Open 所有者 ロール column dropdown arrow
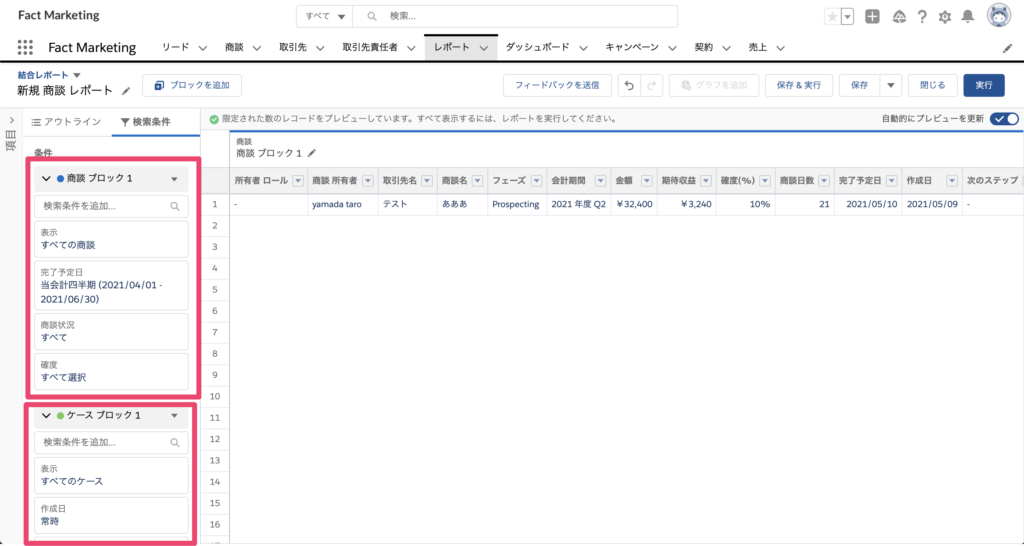This screenshot has height=546, width=1024. click(298, 181)
